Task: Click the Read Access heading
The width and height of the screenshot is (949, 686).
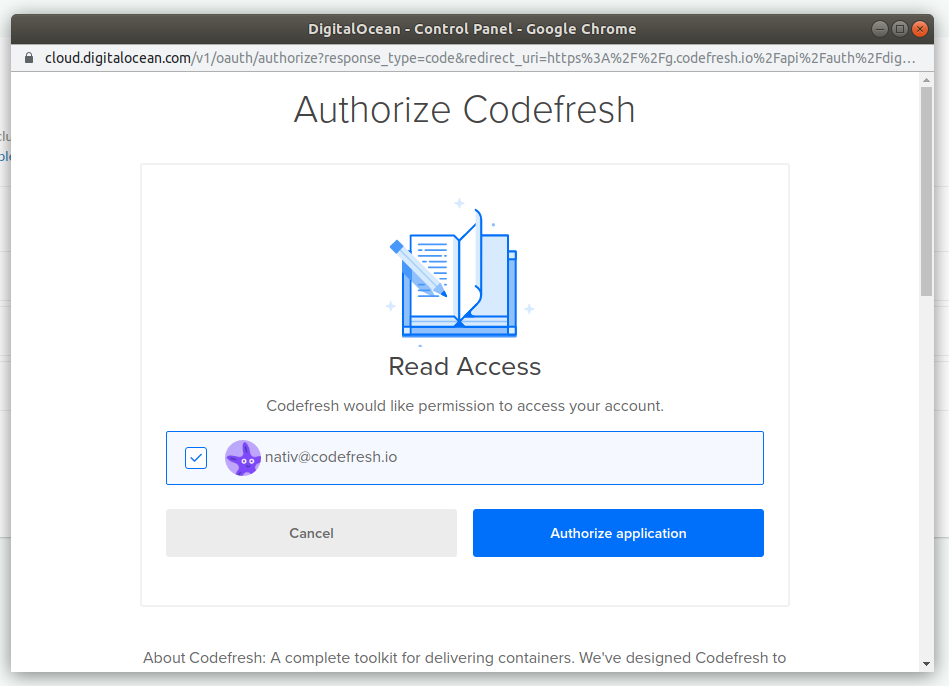Action: pos(464,366)
